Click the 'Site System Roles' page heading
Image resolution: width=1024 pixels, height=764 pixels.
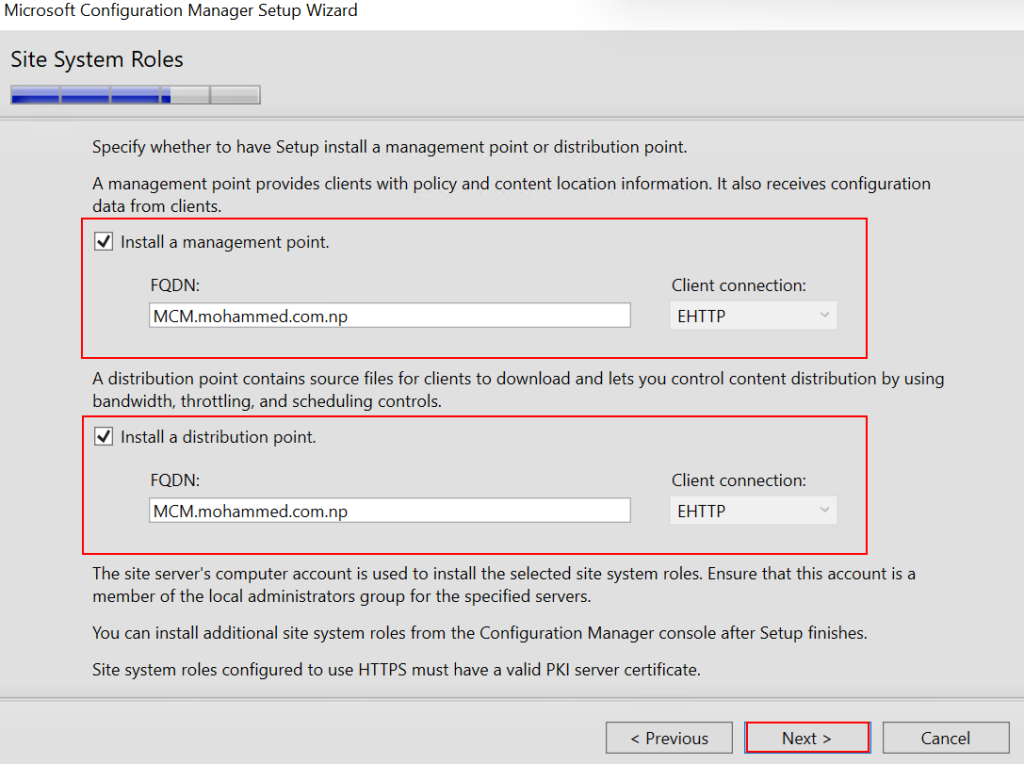[97, 60]
